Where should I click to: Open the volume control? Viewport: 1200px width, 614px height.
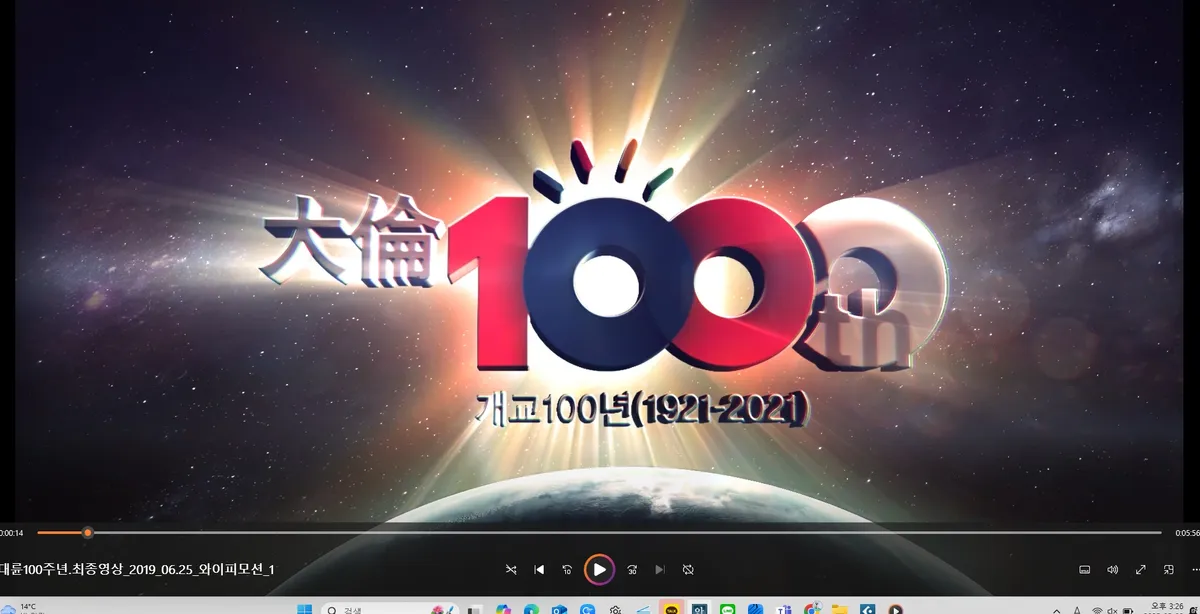(1113, 569)
